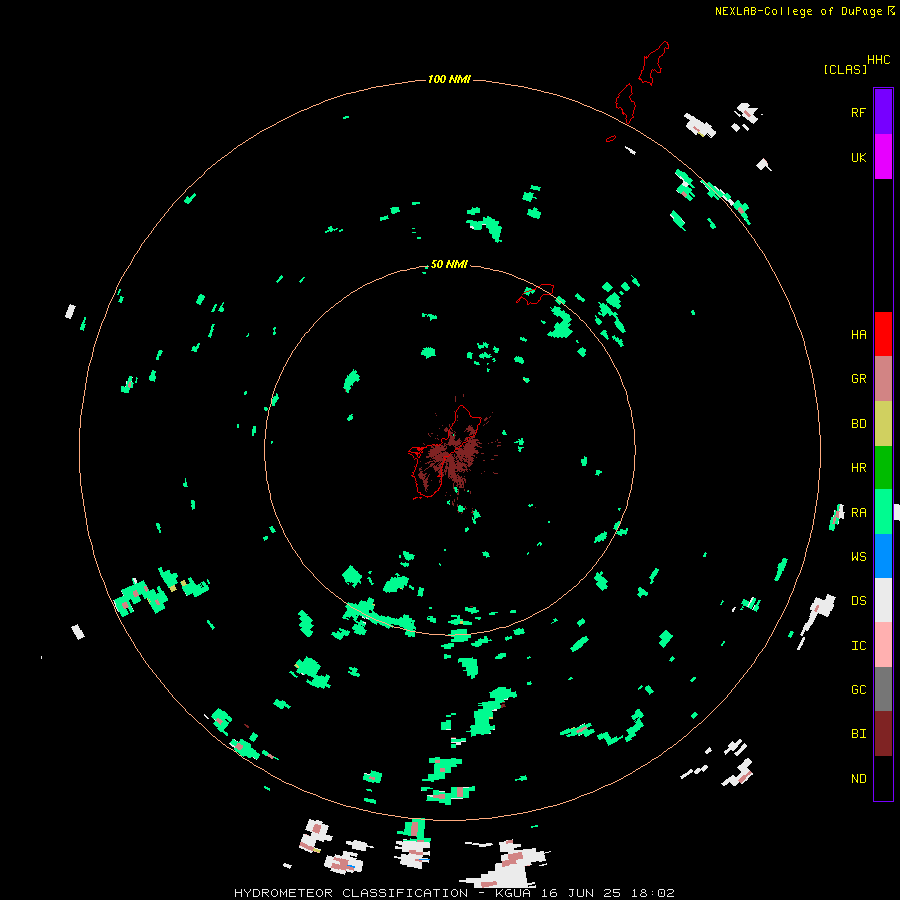
Task: Click the red HA legend swatch
Action: (883, 334)
